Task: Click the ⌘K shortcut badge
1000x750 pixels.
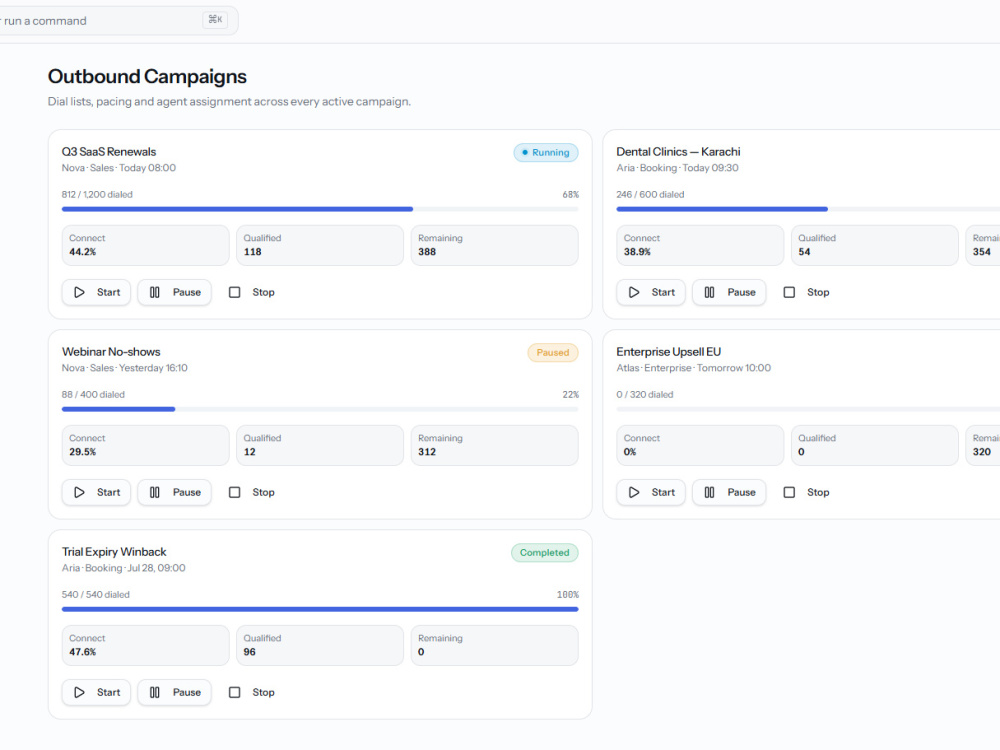Action: tap(216, 20)
